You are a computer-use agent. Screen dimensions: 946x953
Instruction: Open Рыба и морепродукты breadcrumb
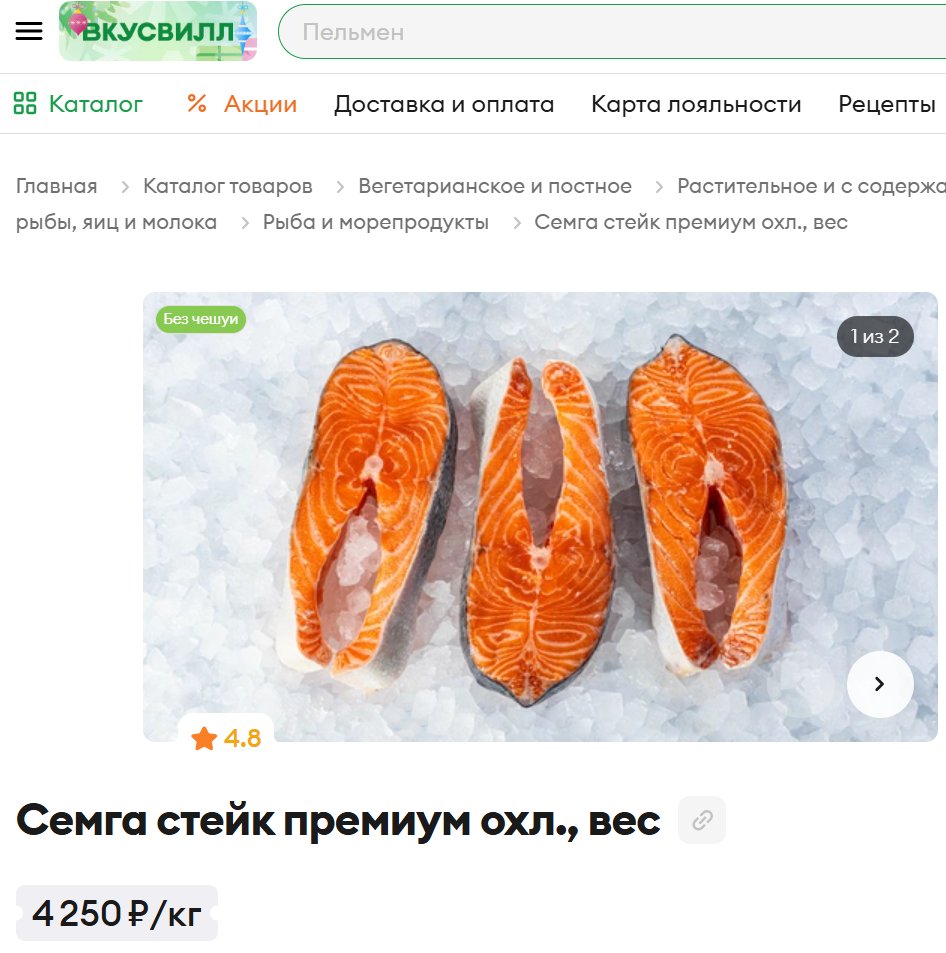[x=376, y=222]
